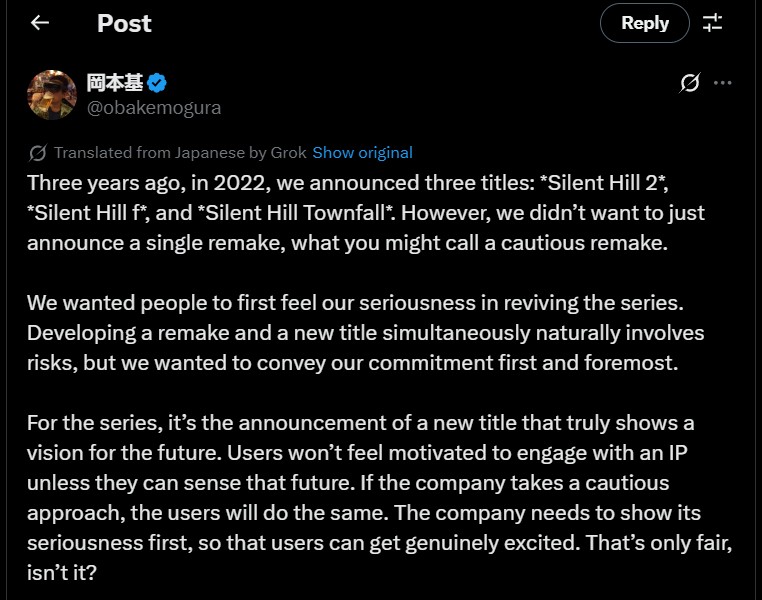Viewport: 762px width, 600px height.
Task: Toggle translation with Show original
Action: coord(362,153)
